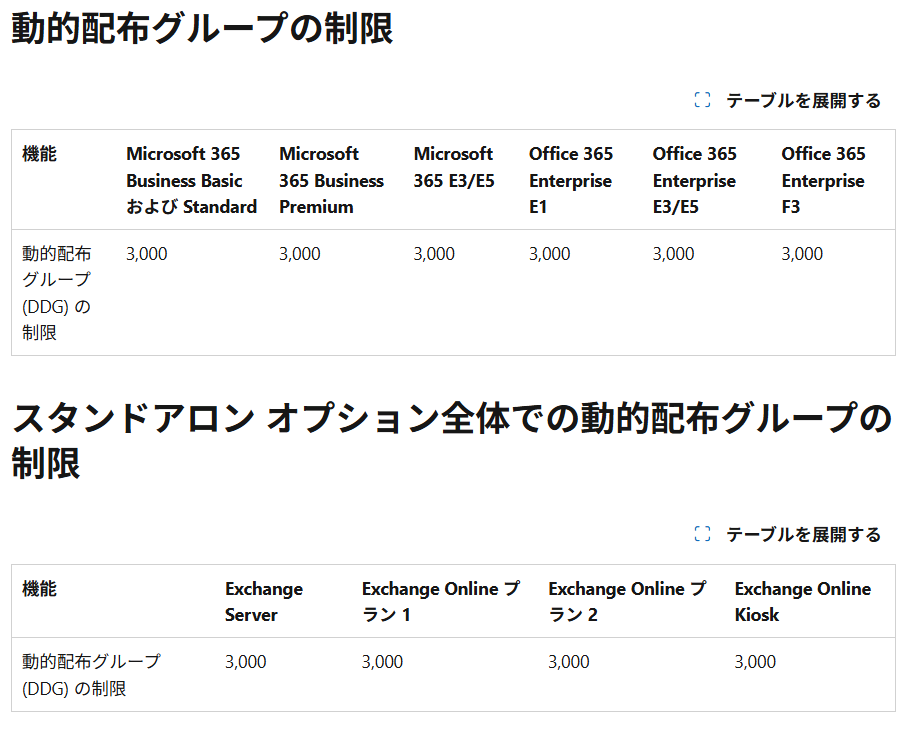
Task: Click expand icon above first table
Action: click(702, 100)
